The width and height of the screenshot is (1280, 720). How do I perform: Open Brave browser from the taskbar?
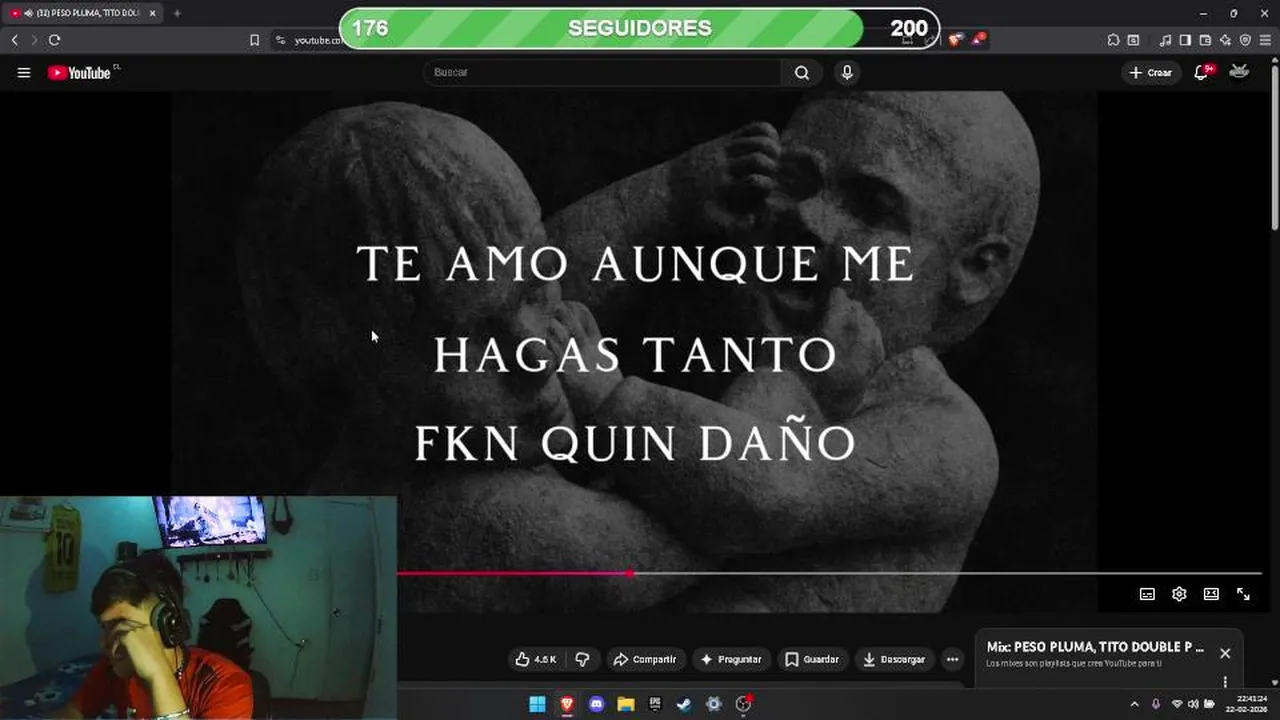point(567,704)
